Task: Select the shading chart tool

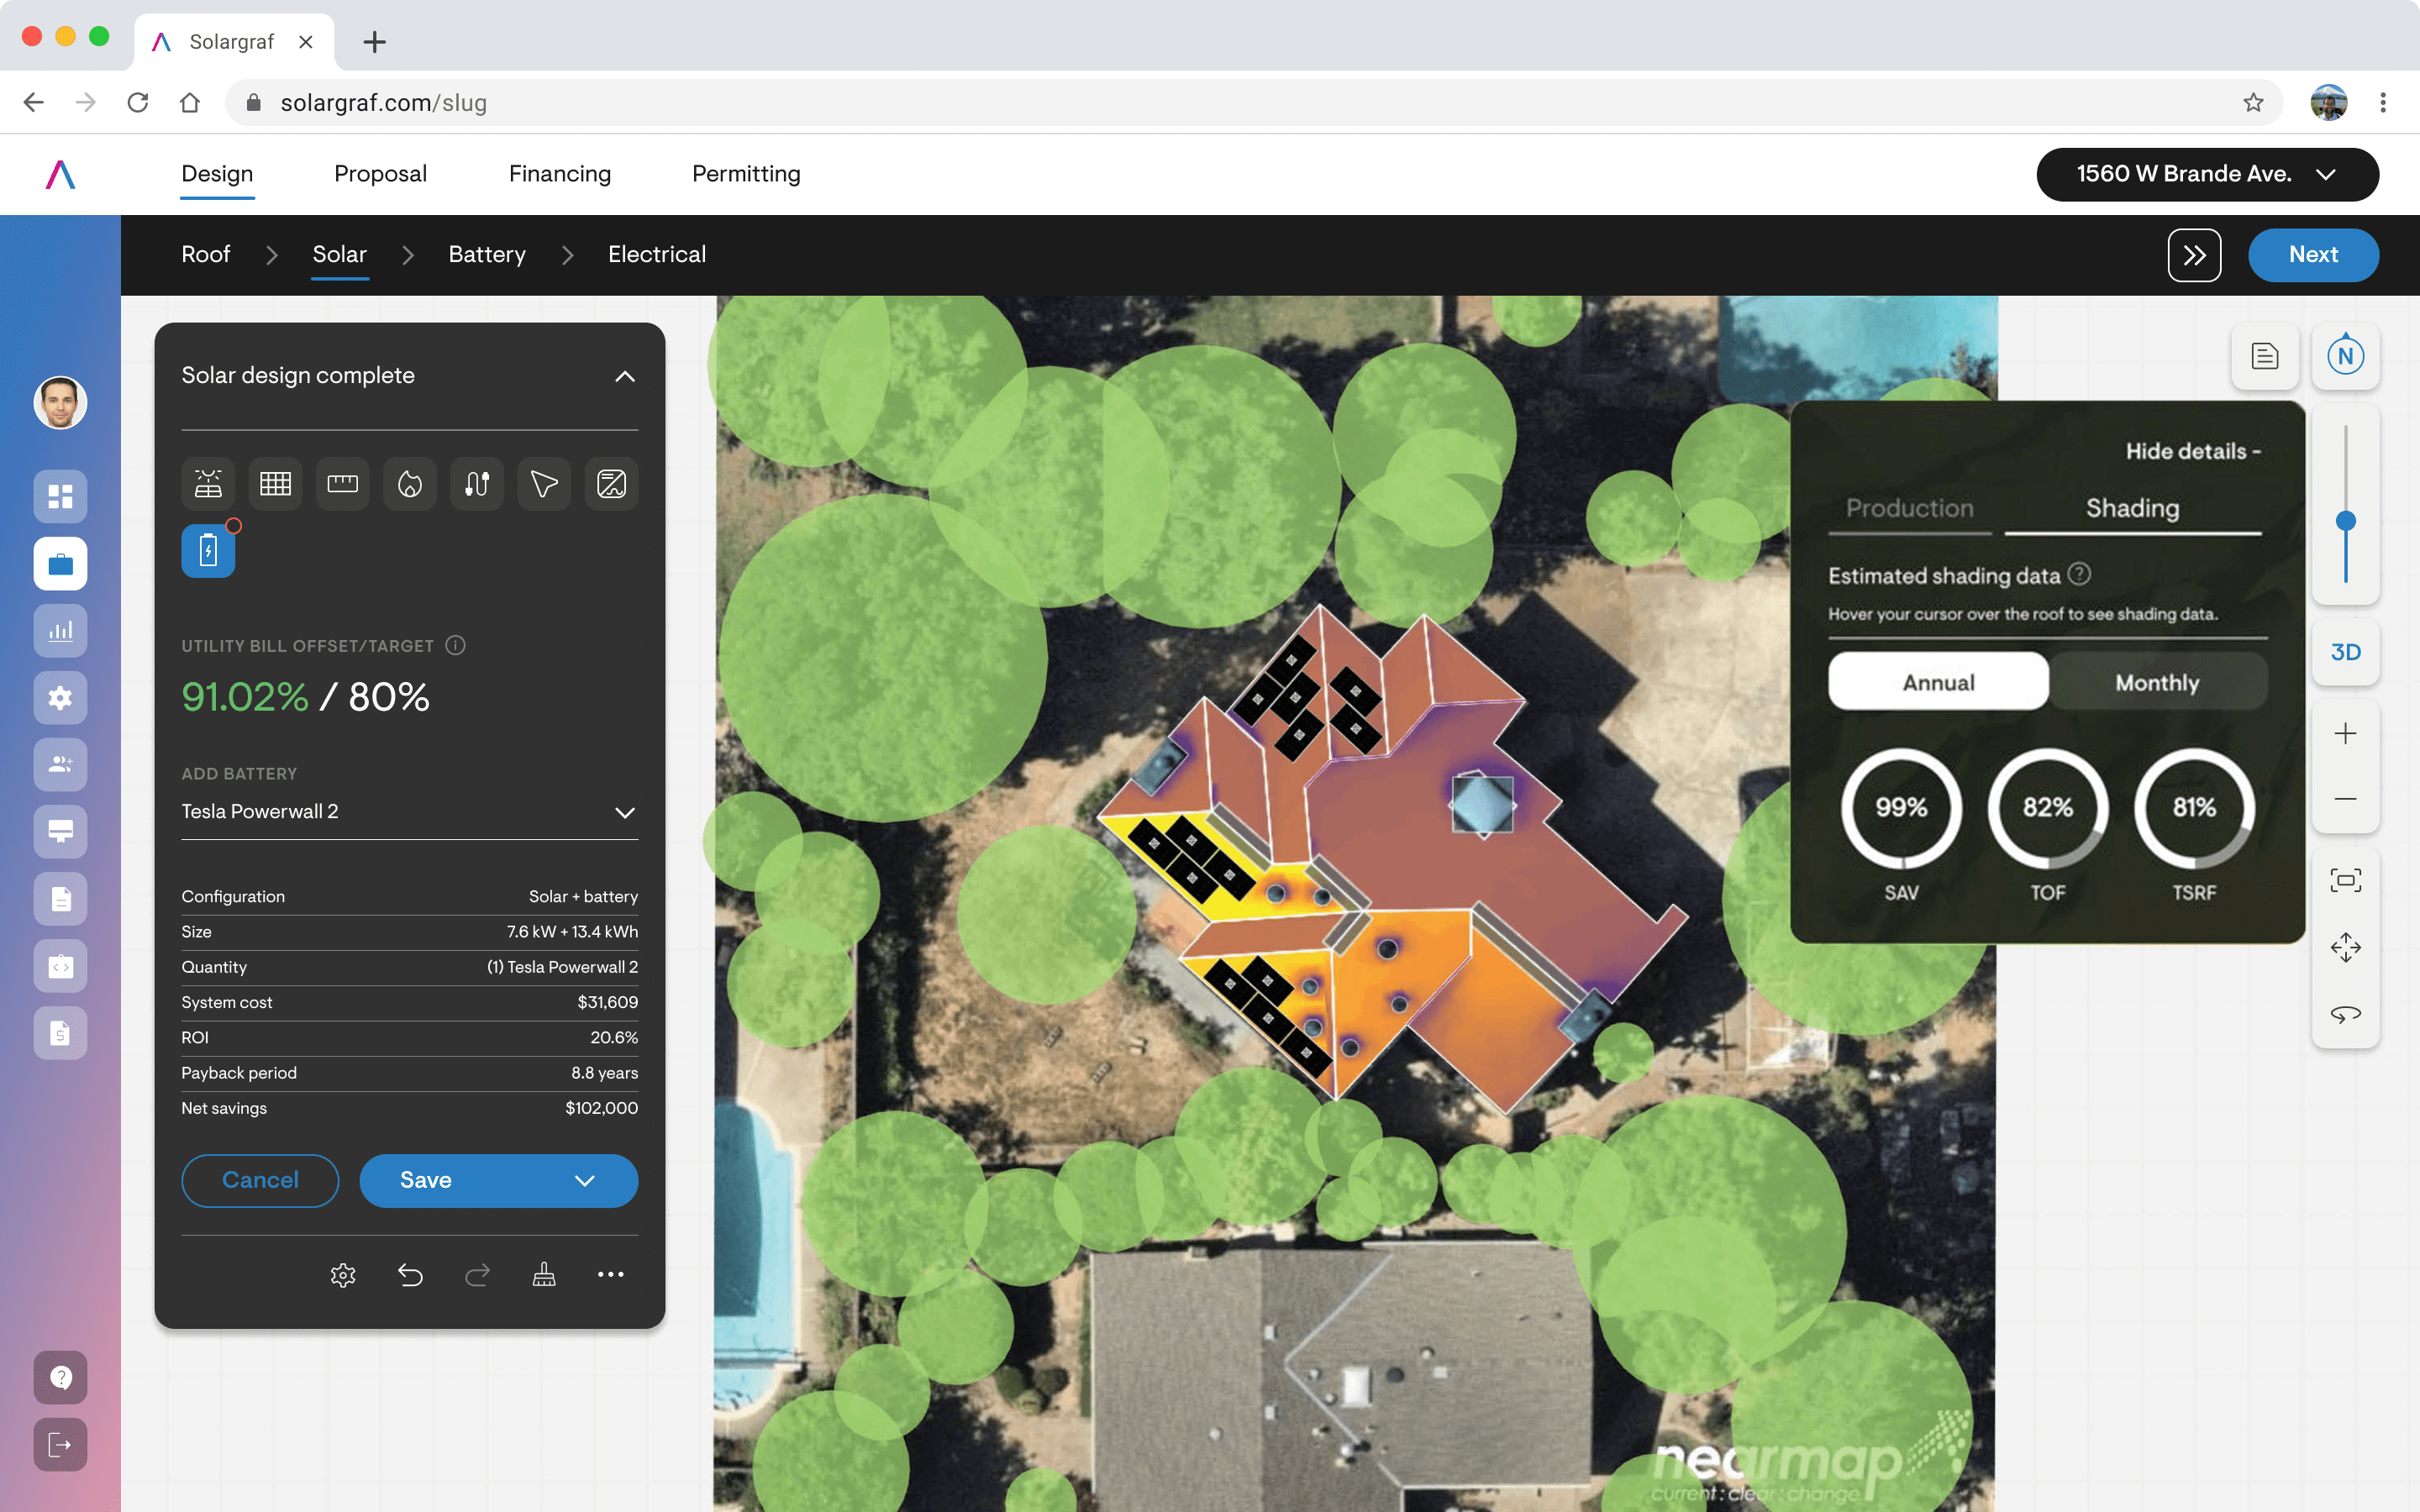Action: [611, 484]
